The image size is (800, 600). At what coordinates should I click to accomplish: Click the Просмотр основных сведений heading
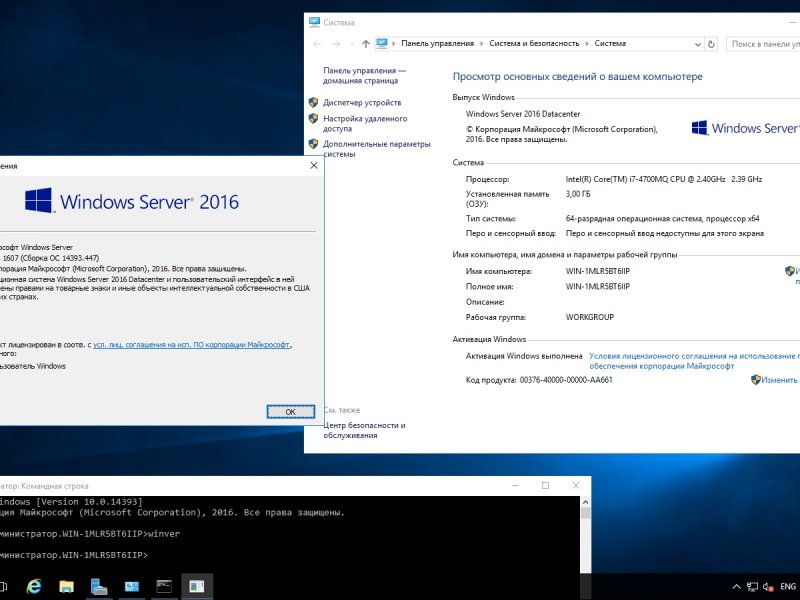pos(578,77)
